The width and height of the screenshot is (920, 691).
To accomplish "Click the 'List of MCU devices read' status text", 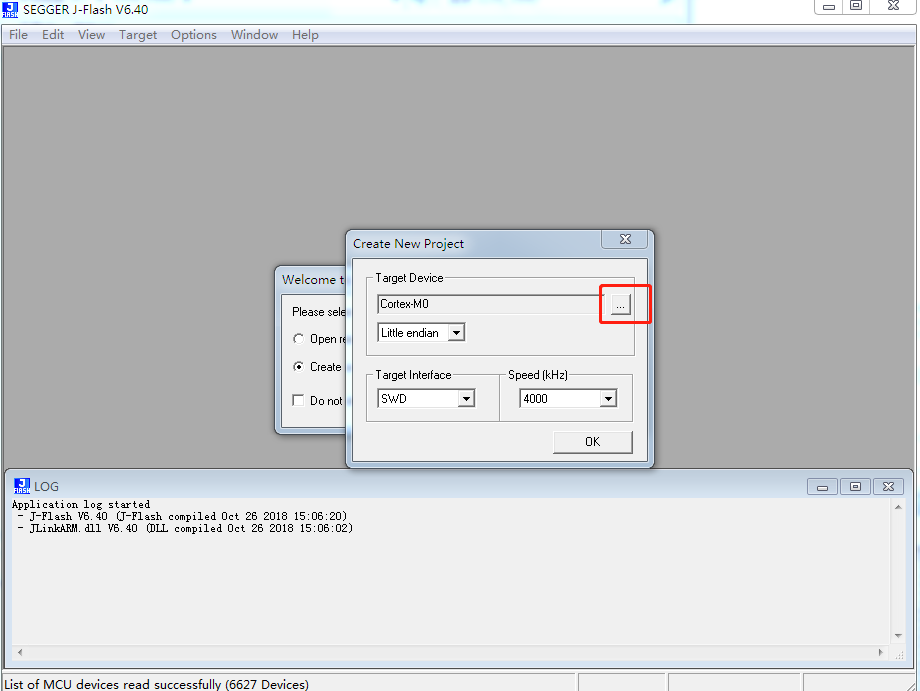I will tap(156, 684).
